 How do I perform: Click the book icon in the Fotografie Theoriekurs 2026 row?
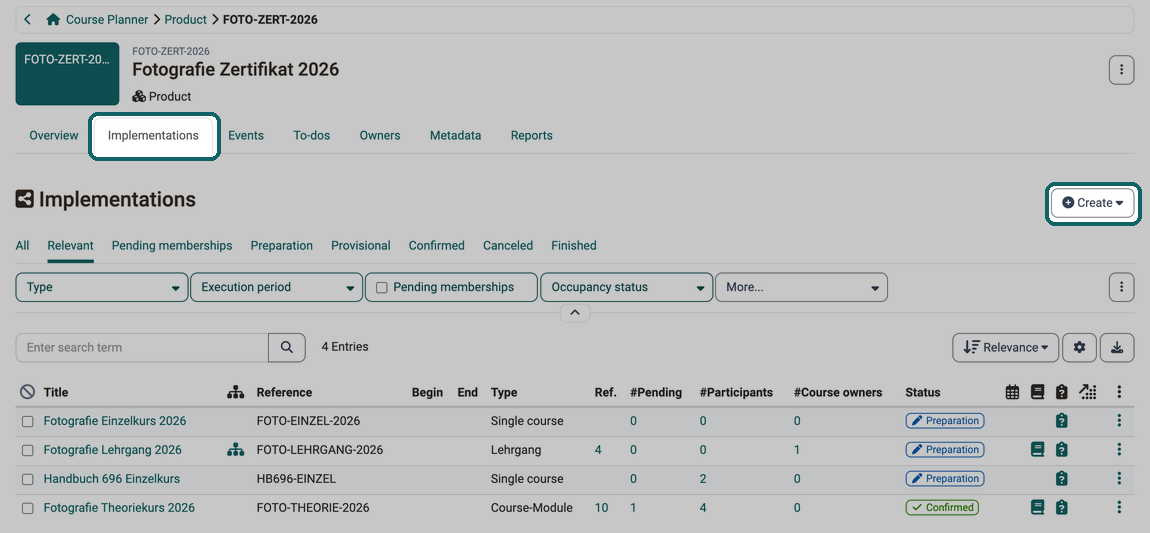coord(1037,507)
